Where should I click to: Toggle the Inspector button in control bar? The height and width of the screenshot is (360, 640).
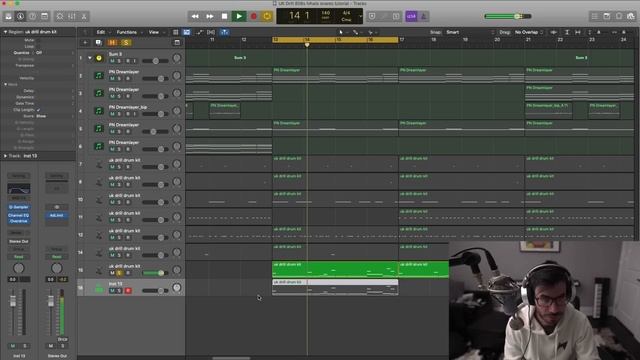click(x=20, y=16)
